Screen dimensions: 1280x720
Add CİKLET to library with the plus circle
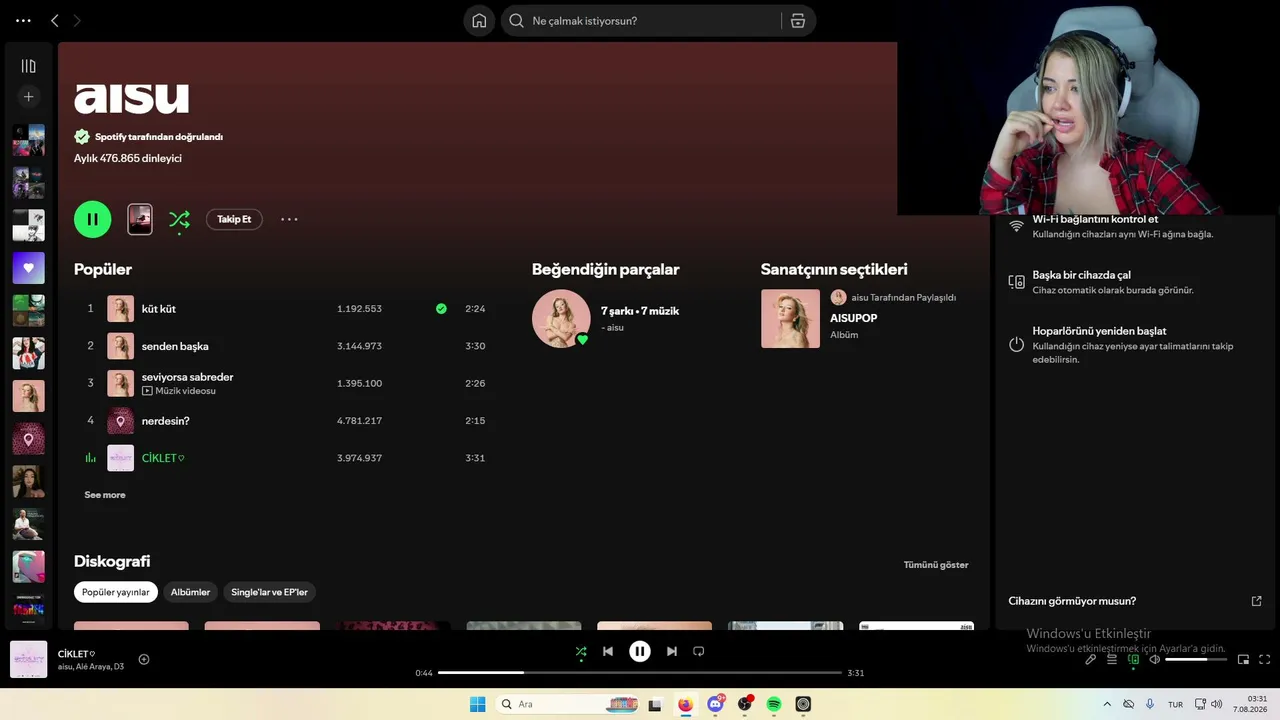point(144,659)
